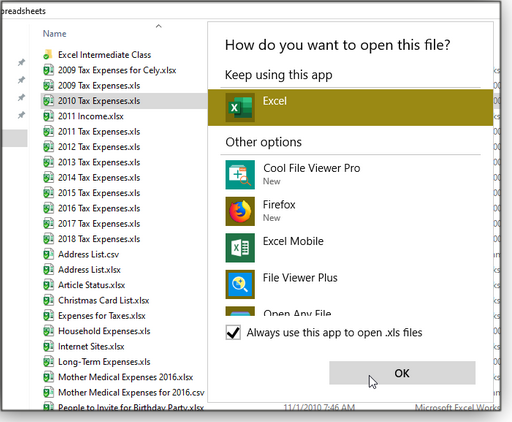The image size is (512, 422).
Task: Confirm the dialog with OK
Action: pyautogui.click(x=402, y=373)
